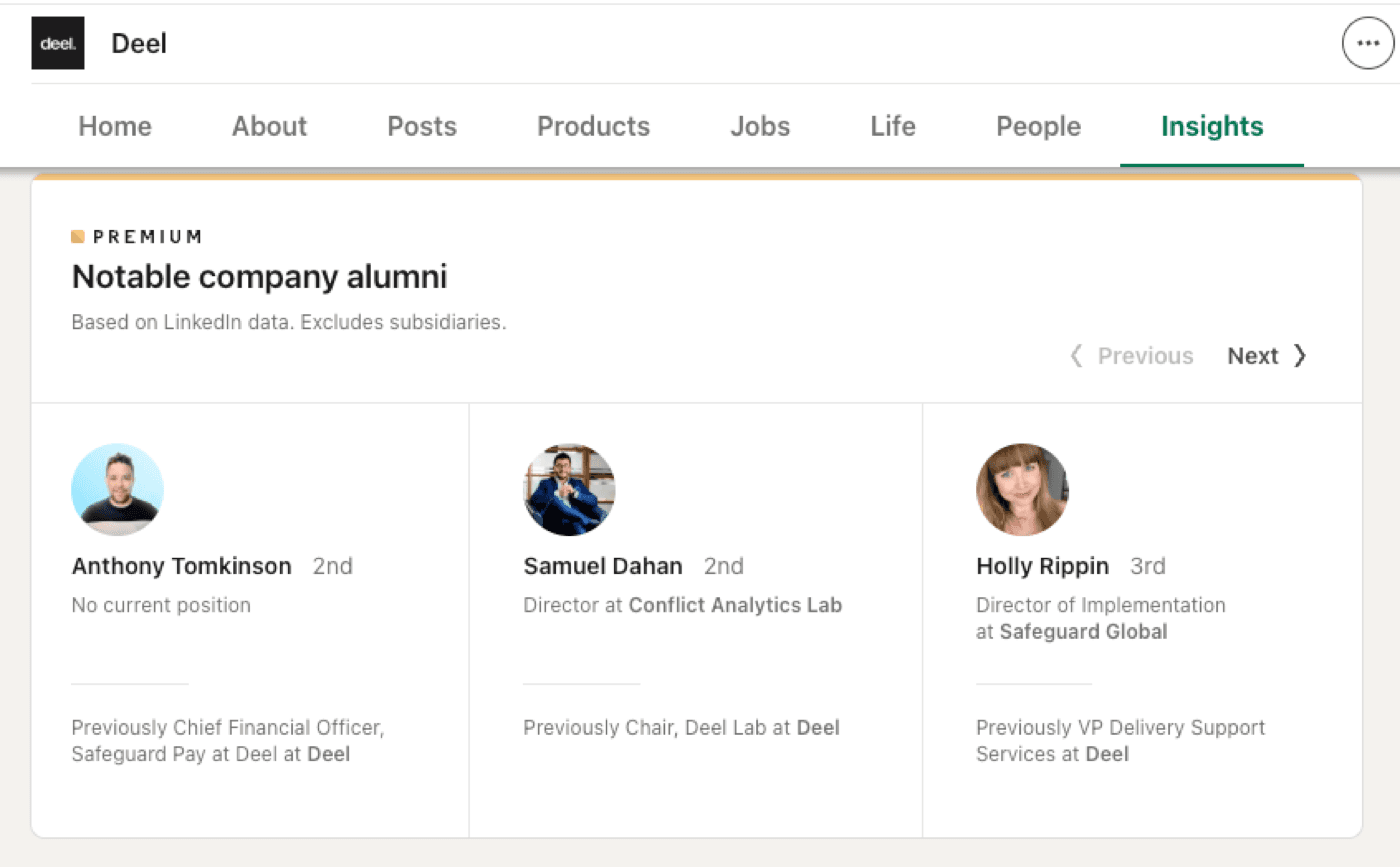The width and height of the screenshot is (1400, 867).
Task: Click 'No current position' text
Action: (x=161, y=605)
